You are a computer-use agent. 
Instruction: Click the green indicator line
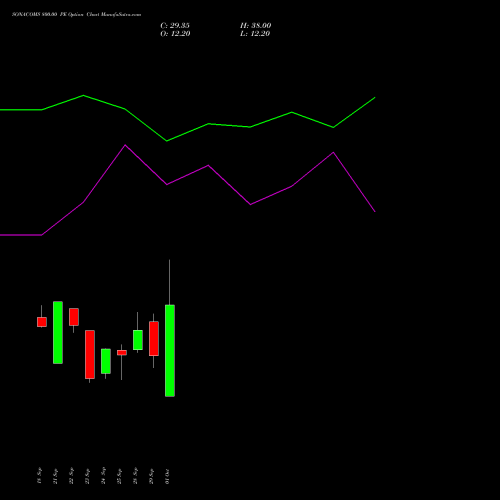coord(187,118)
